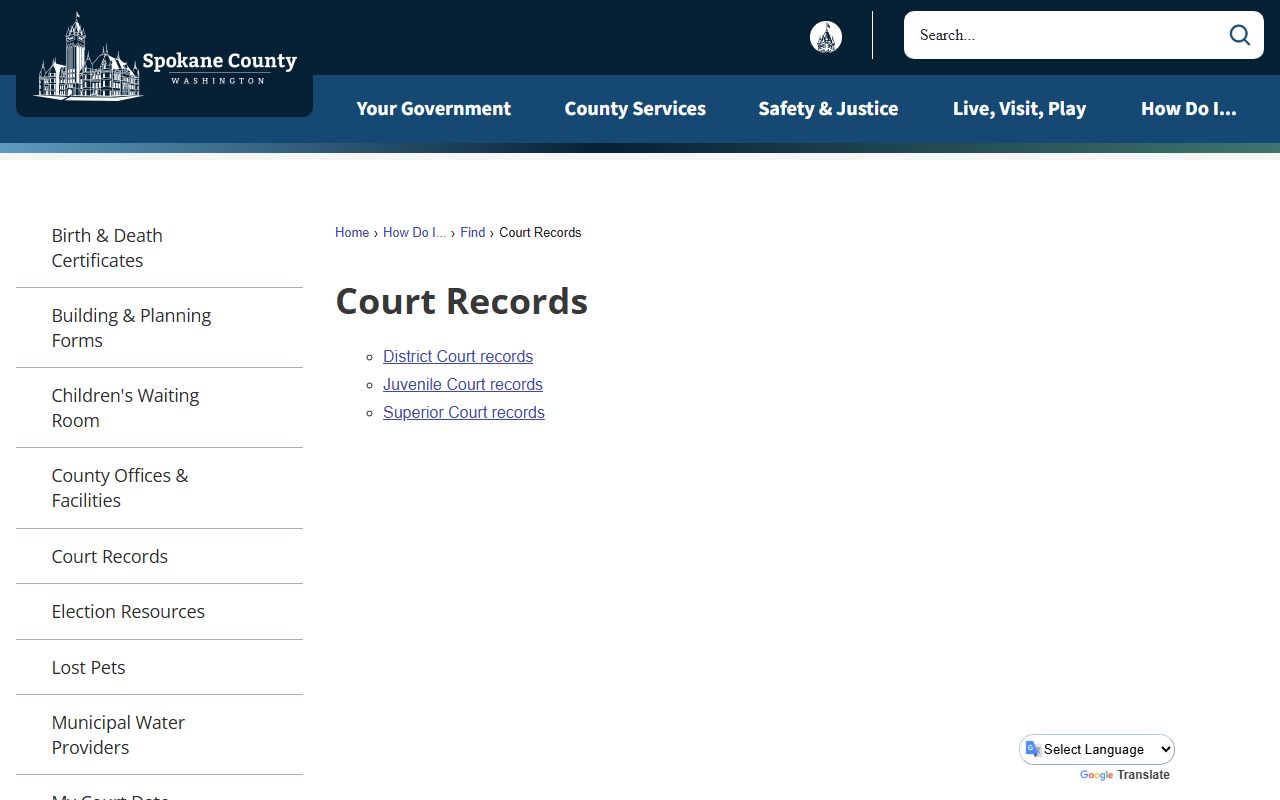Open Election Resources sidebar item

point(159,612)
